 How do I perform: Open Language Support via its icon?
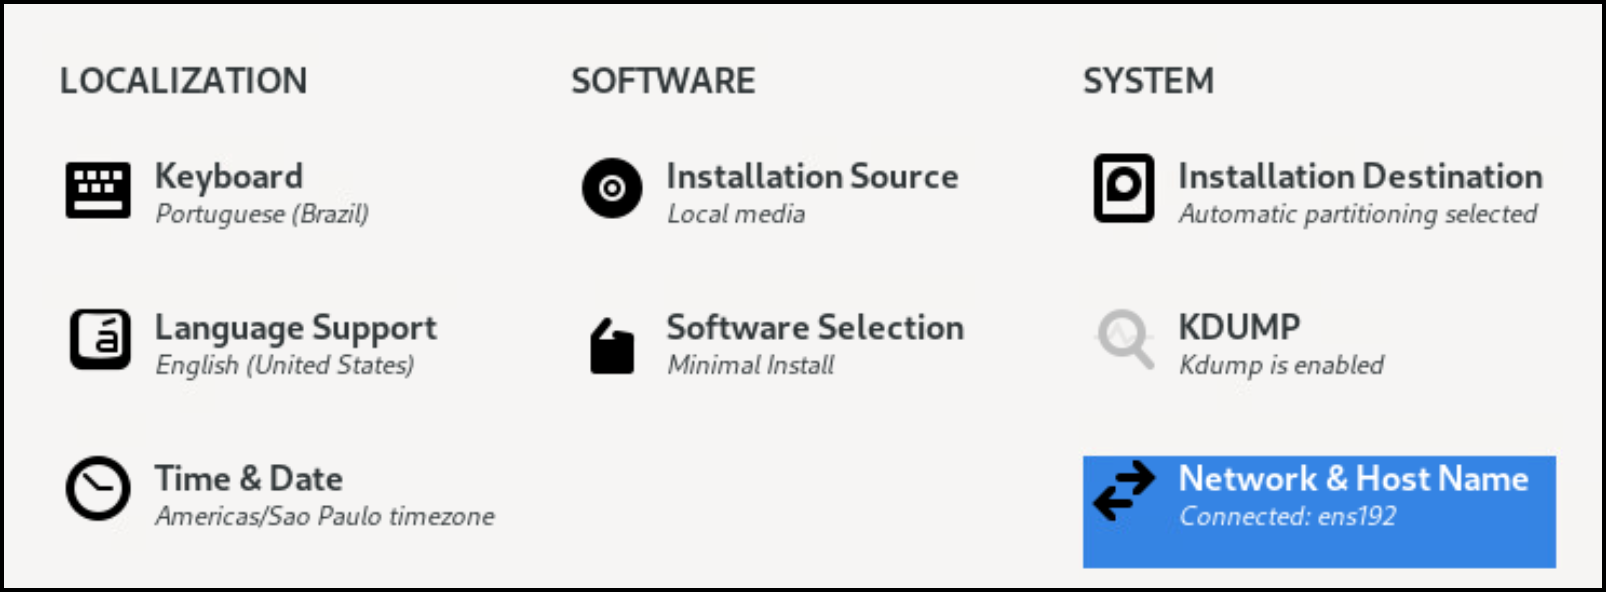(99, 340)
